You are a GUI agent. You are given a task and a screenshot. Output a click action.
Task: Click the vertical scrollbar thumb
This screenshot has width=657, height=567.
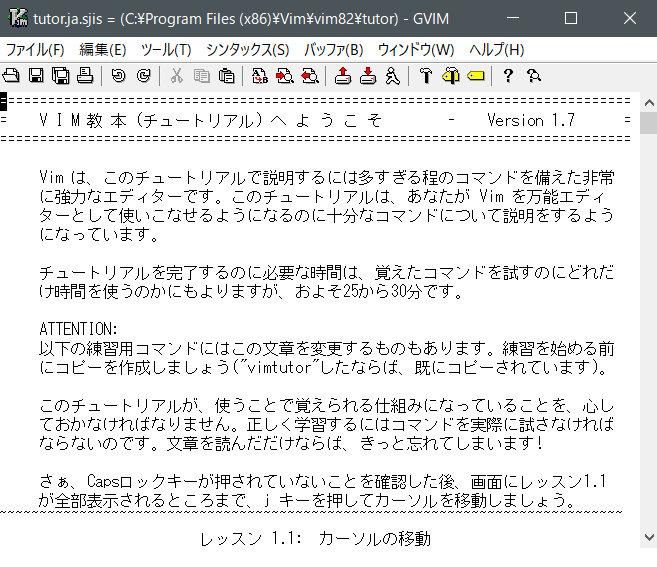click(x=649, y=123)
